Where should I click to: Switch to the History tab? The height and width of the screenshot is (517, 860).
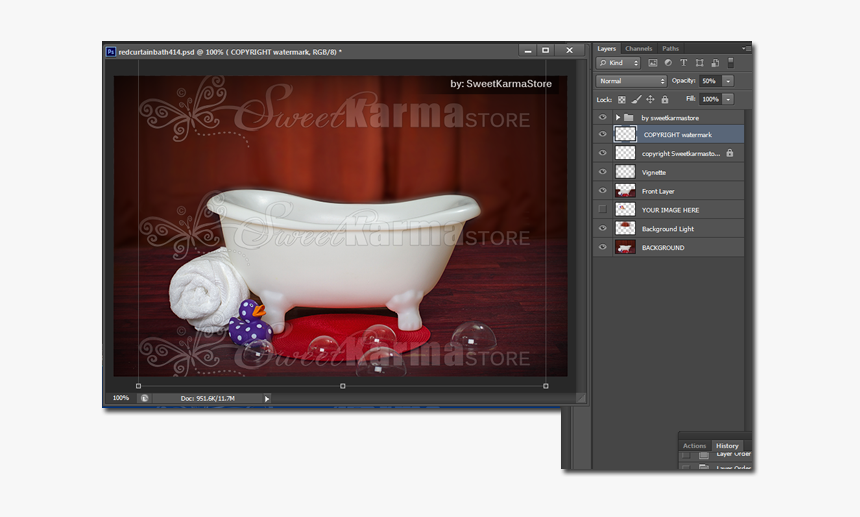tap(727, 446)
